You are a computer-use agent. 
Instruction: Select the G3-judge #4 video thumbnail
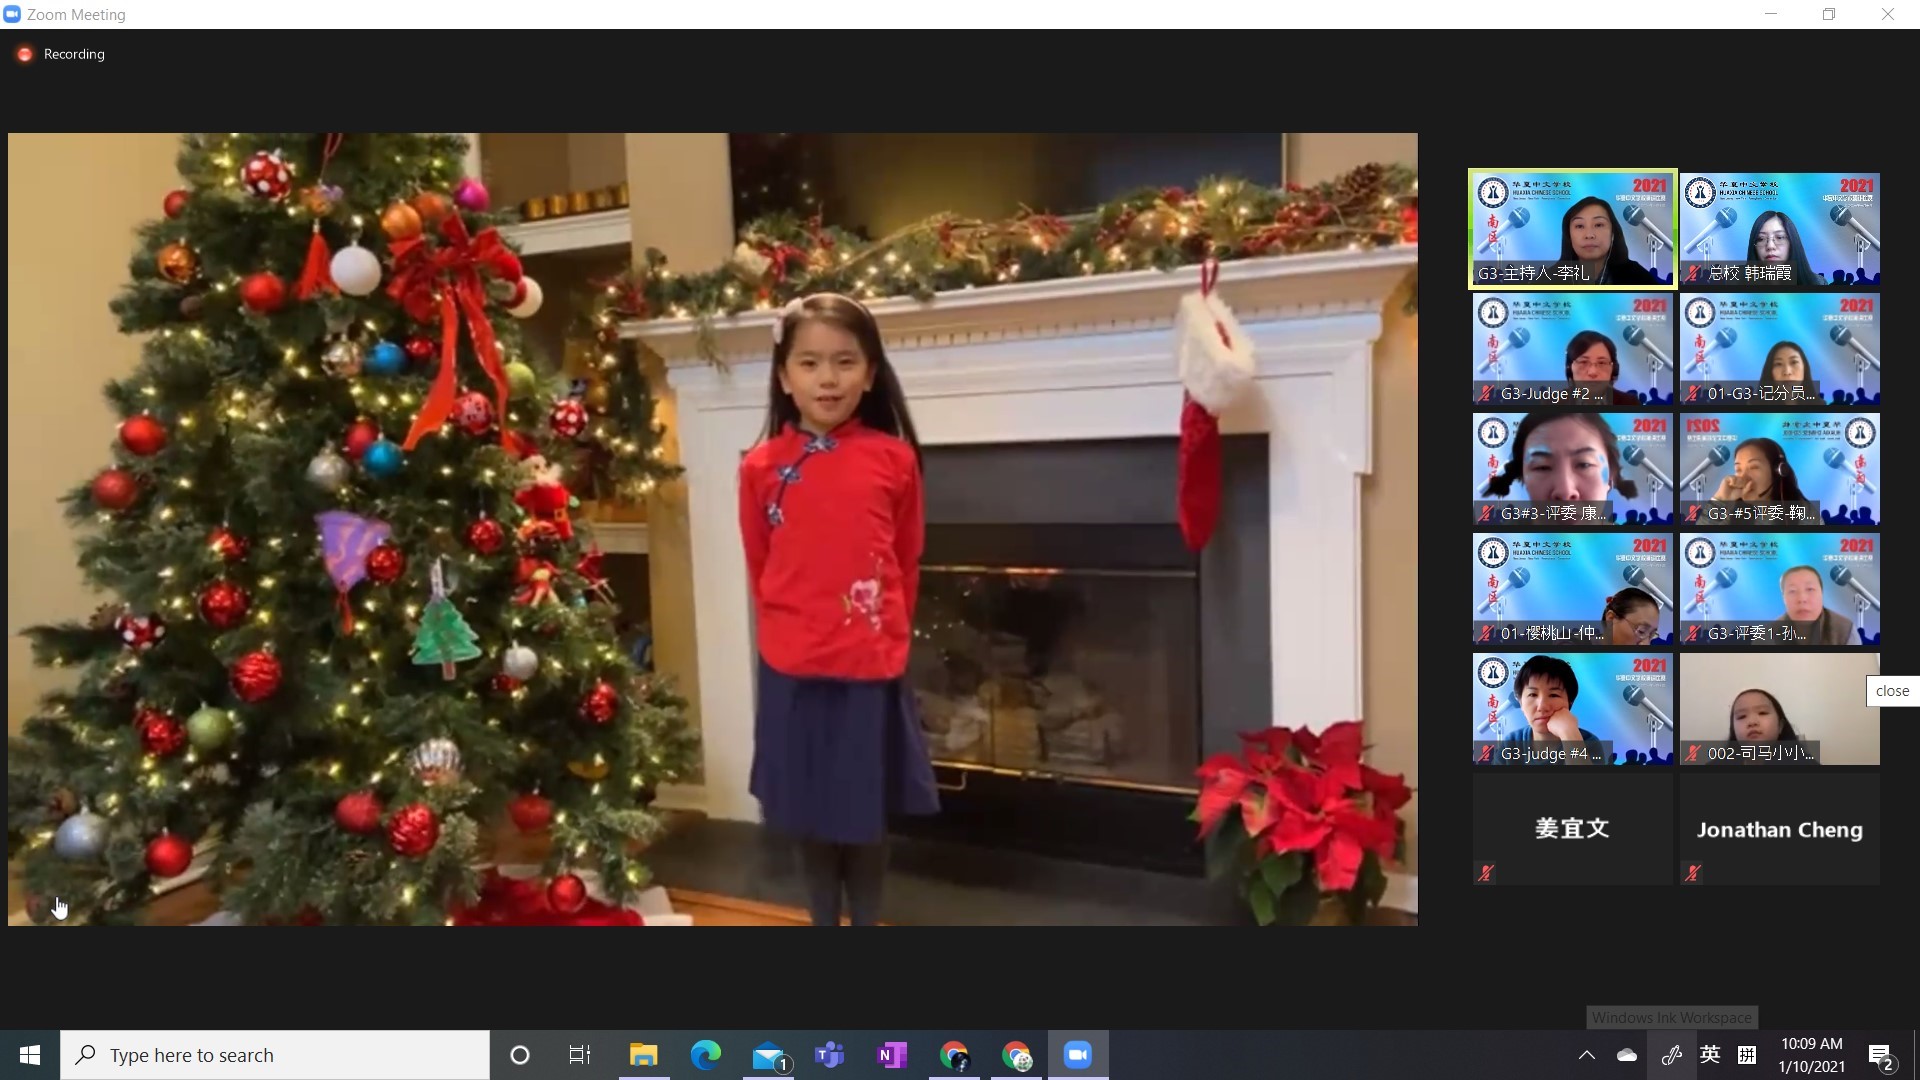click(1572, 709)
